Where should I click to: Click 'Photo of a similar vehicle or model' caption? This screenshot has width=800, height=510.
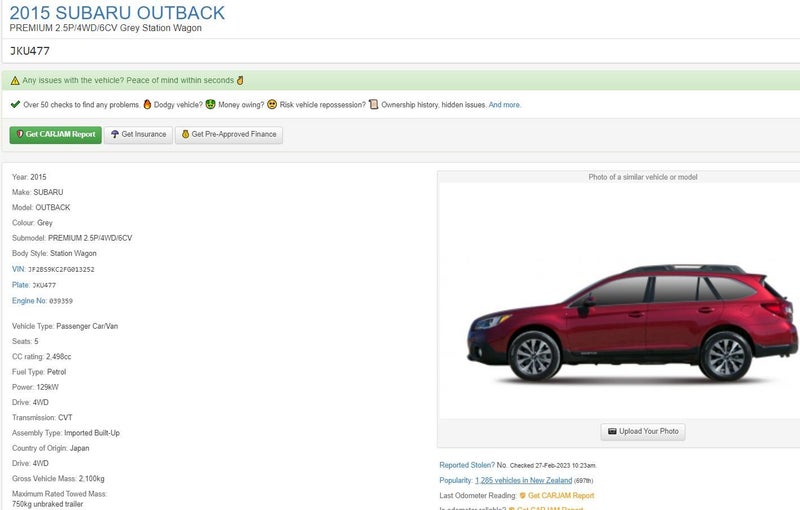click(643, 177)
